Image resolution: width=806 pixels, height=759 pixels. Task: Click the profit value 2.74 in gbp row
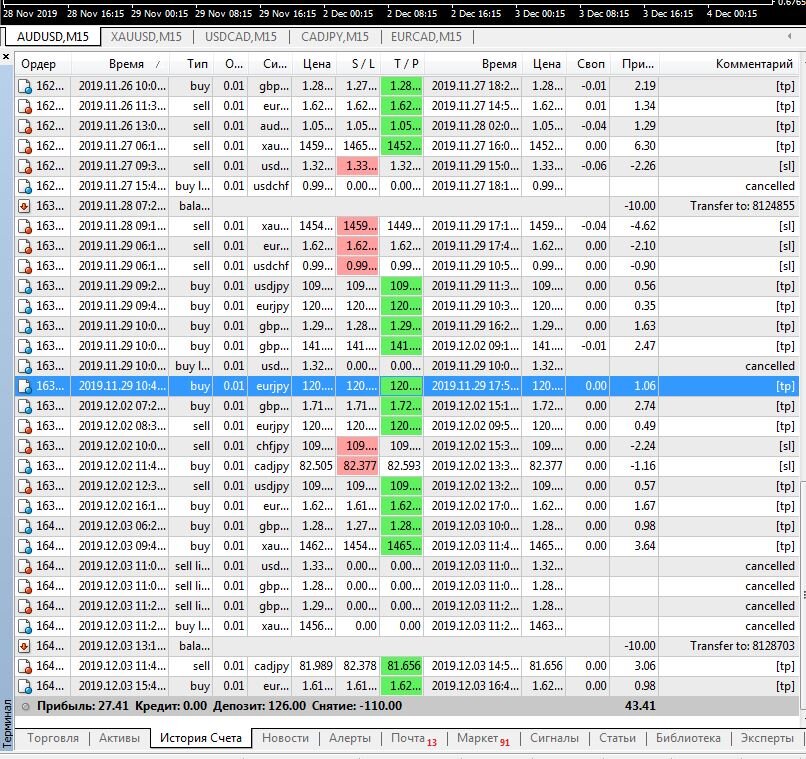pyautogui.click(x=645, y=406)
